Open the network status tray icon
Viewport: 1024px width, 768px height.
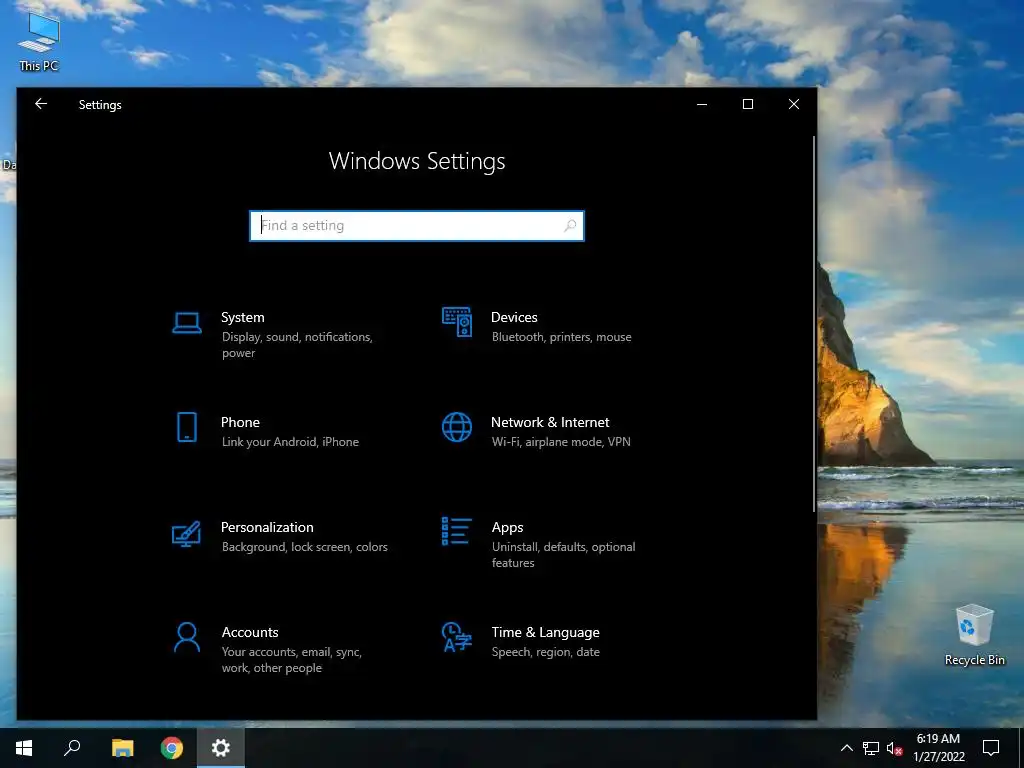point(871,748)
